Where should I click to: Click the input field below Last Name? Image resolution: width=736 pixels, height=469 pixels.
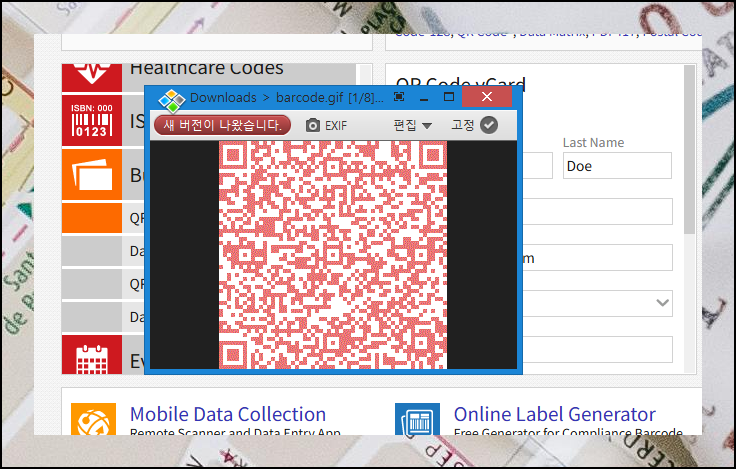[597, 211]
